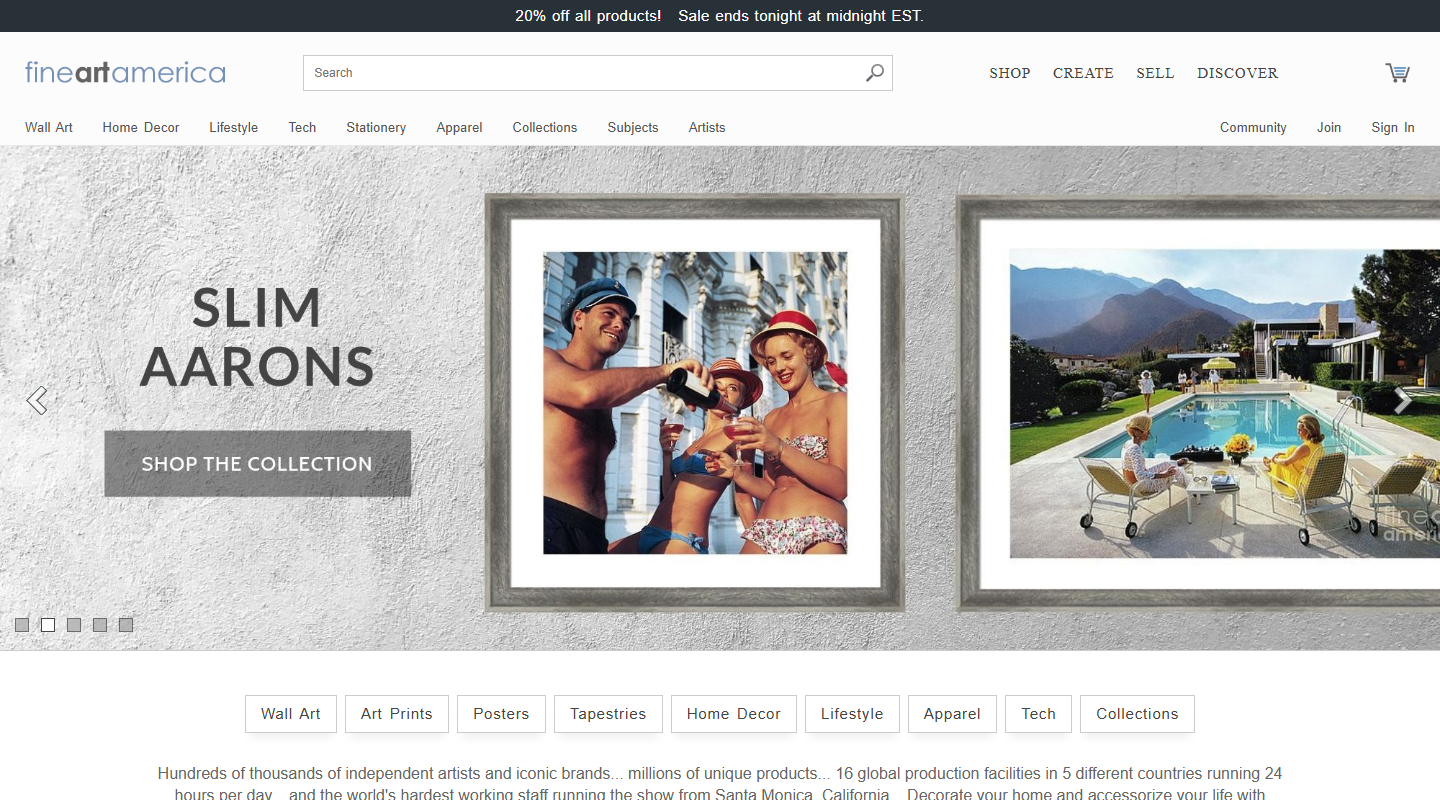Open Tech in navigation bar
The width and height of the screenshot is (1440, 800).
302,127
